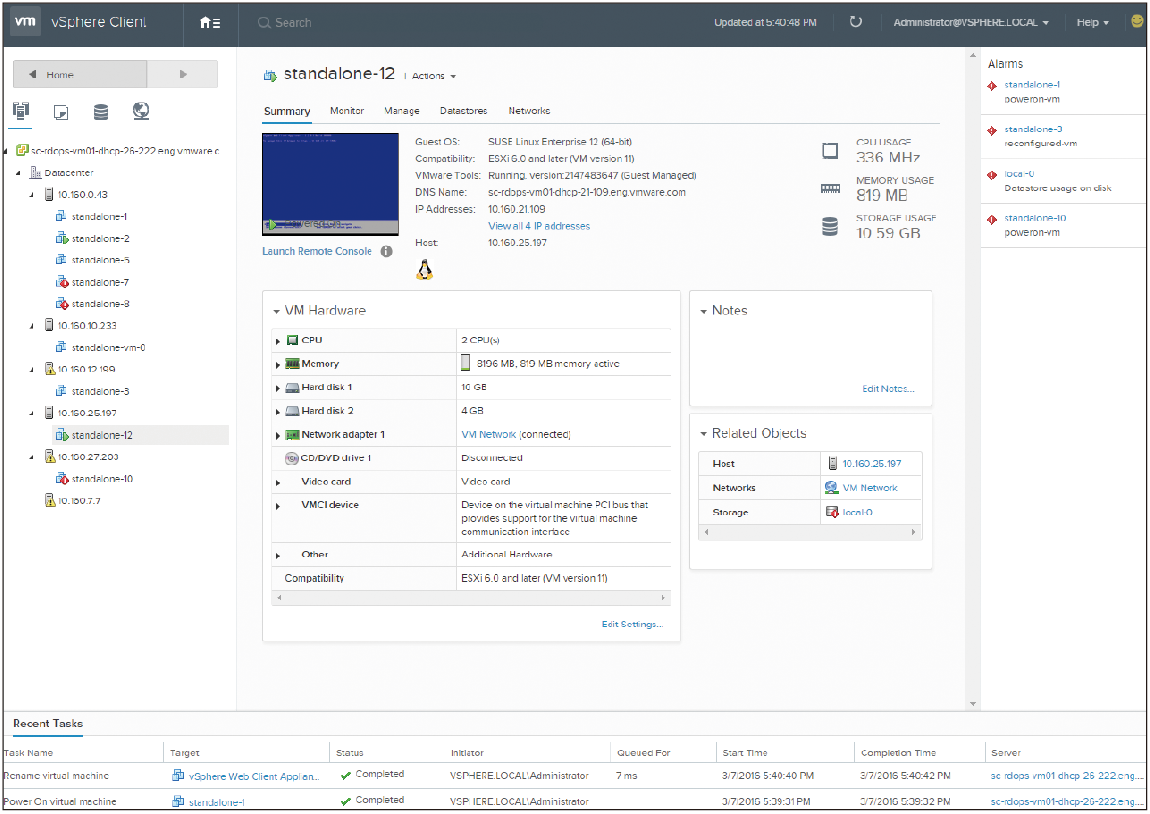Open the Administrator@VSPHERE.LOCAL user menu
Image resolution: width=1150 pixels, height=814 pixels.
point(971,23)
